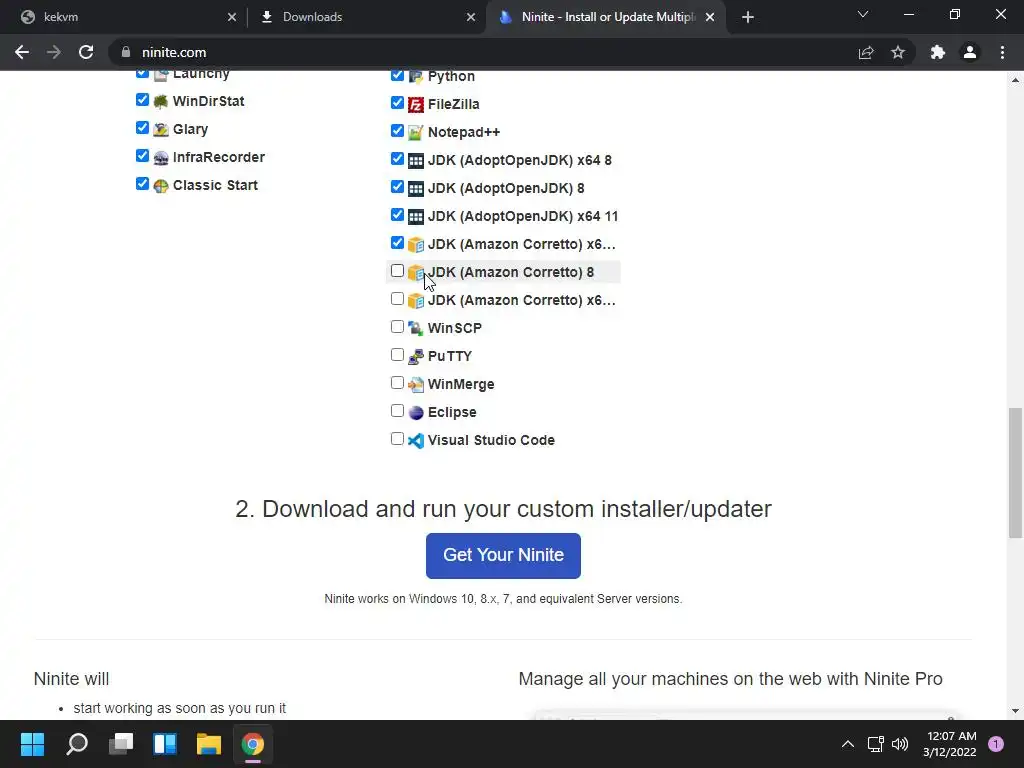
Task: Open notification center badge
Action: pyautogui.click(x=996, y=744)
